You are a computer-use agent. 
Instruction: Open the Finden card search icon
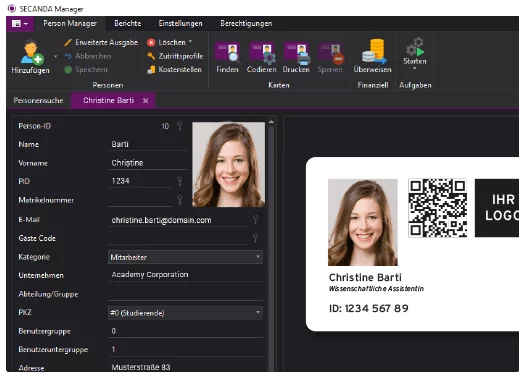(228, 52)
